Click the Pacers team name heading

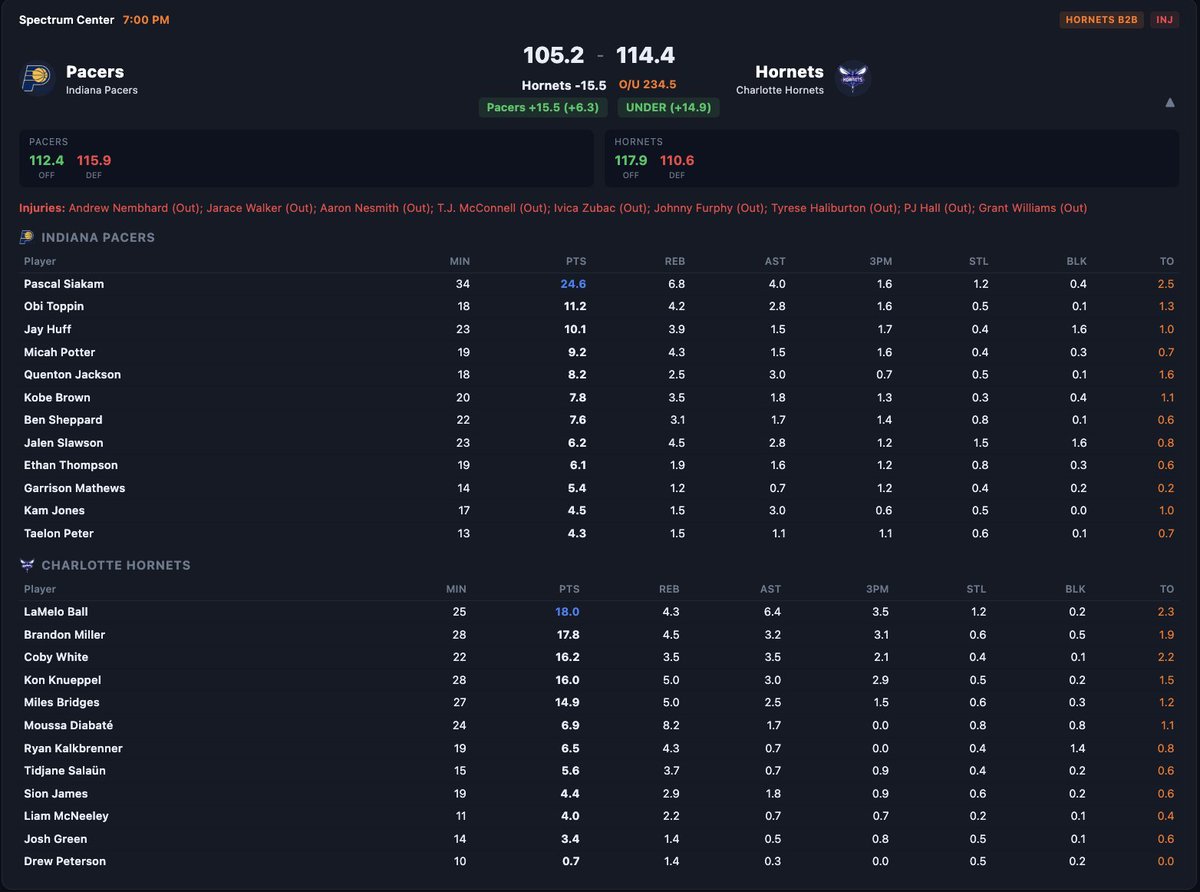(95, 72)
